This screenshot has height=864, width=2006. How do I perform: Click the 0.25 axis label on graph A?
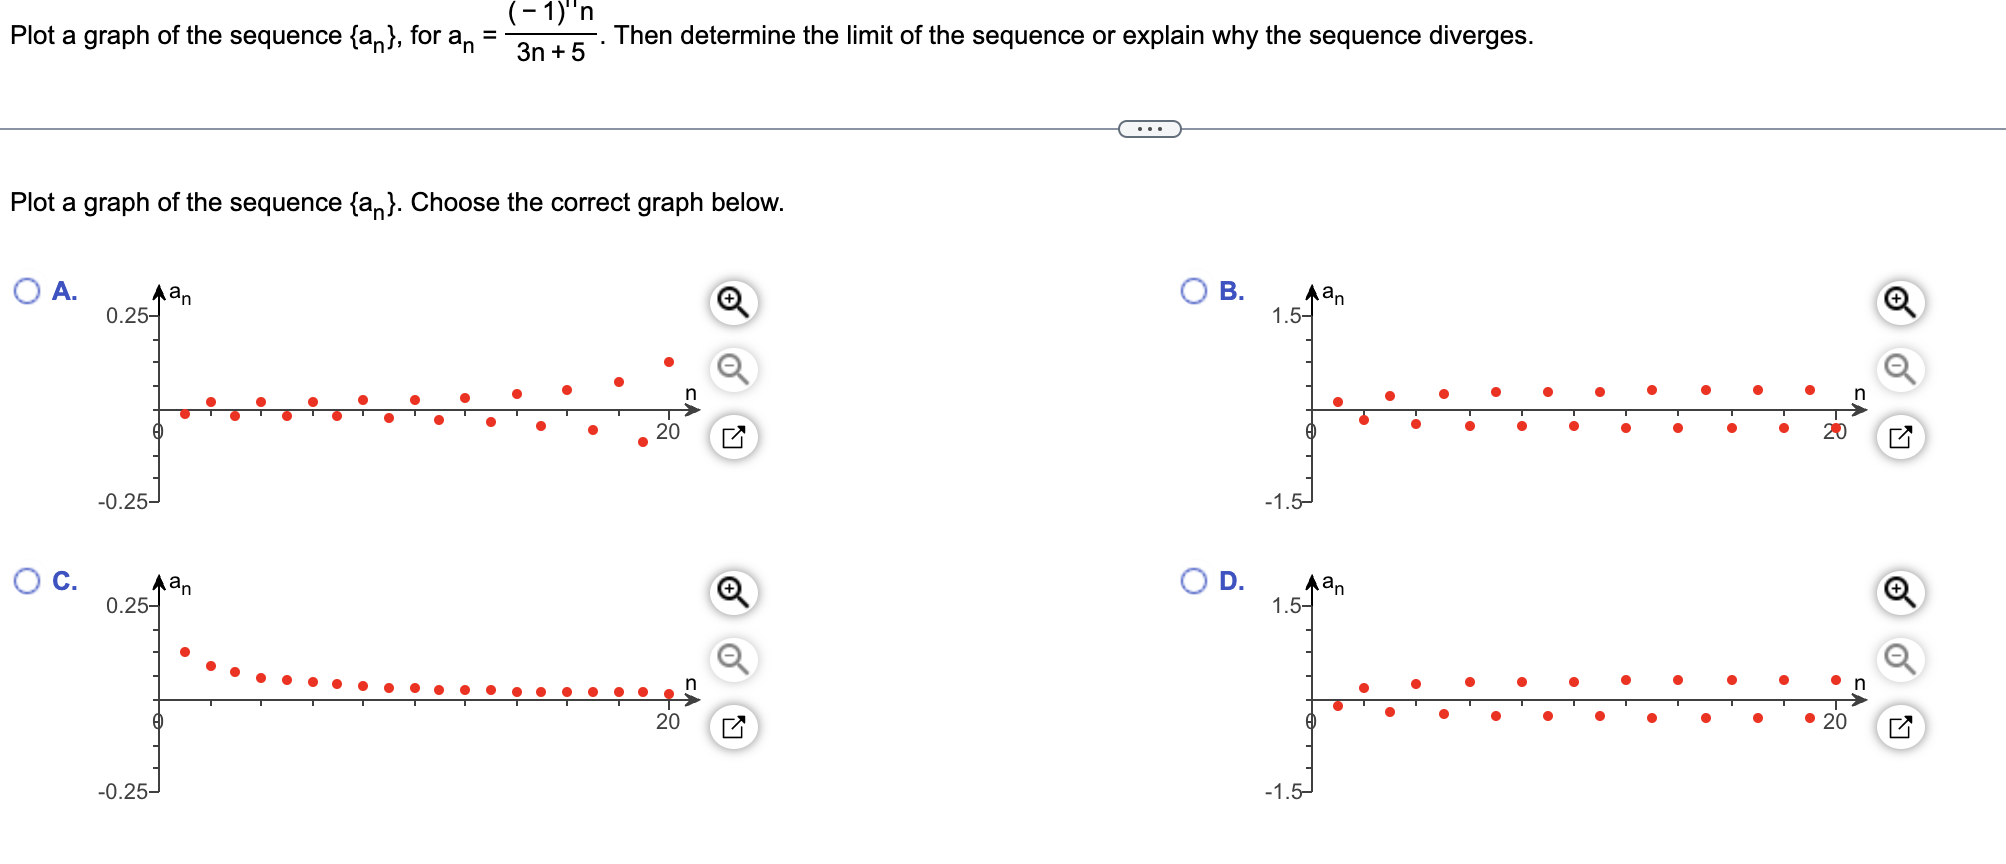tap(128, 314)
